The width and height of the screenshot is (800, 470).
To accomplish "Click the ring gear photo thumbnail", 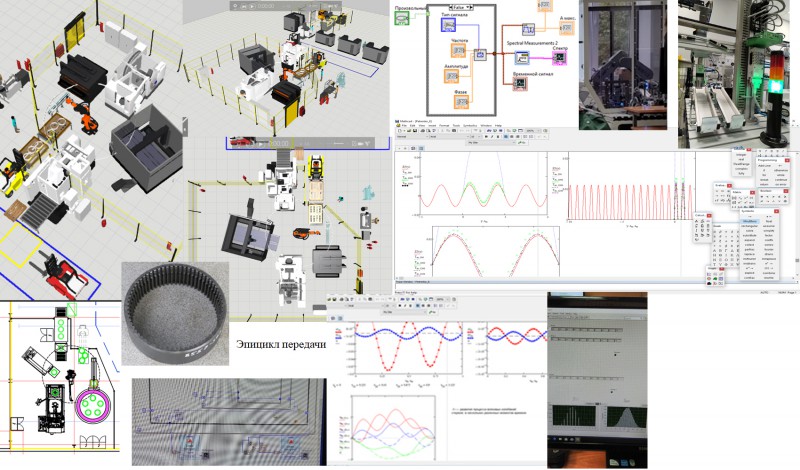I will pos(175,313).
